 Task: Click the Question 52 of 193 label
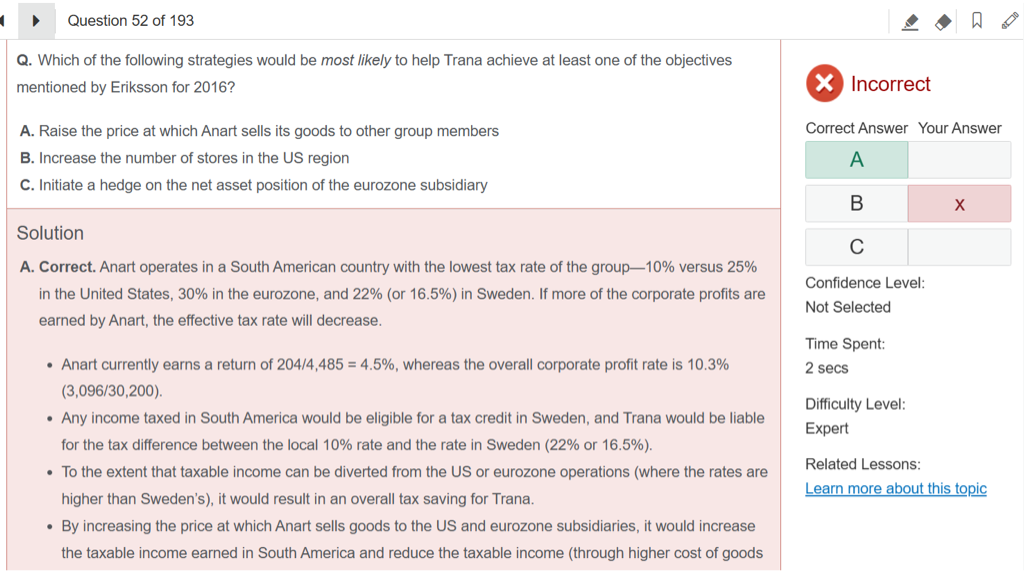[131, 21]
